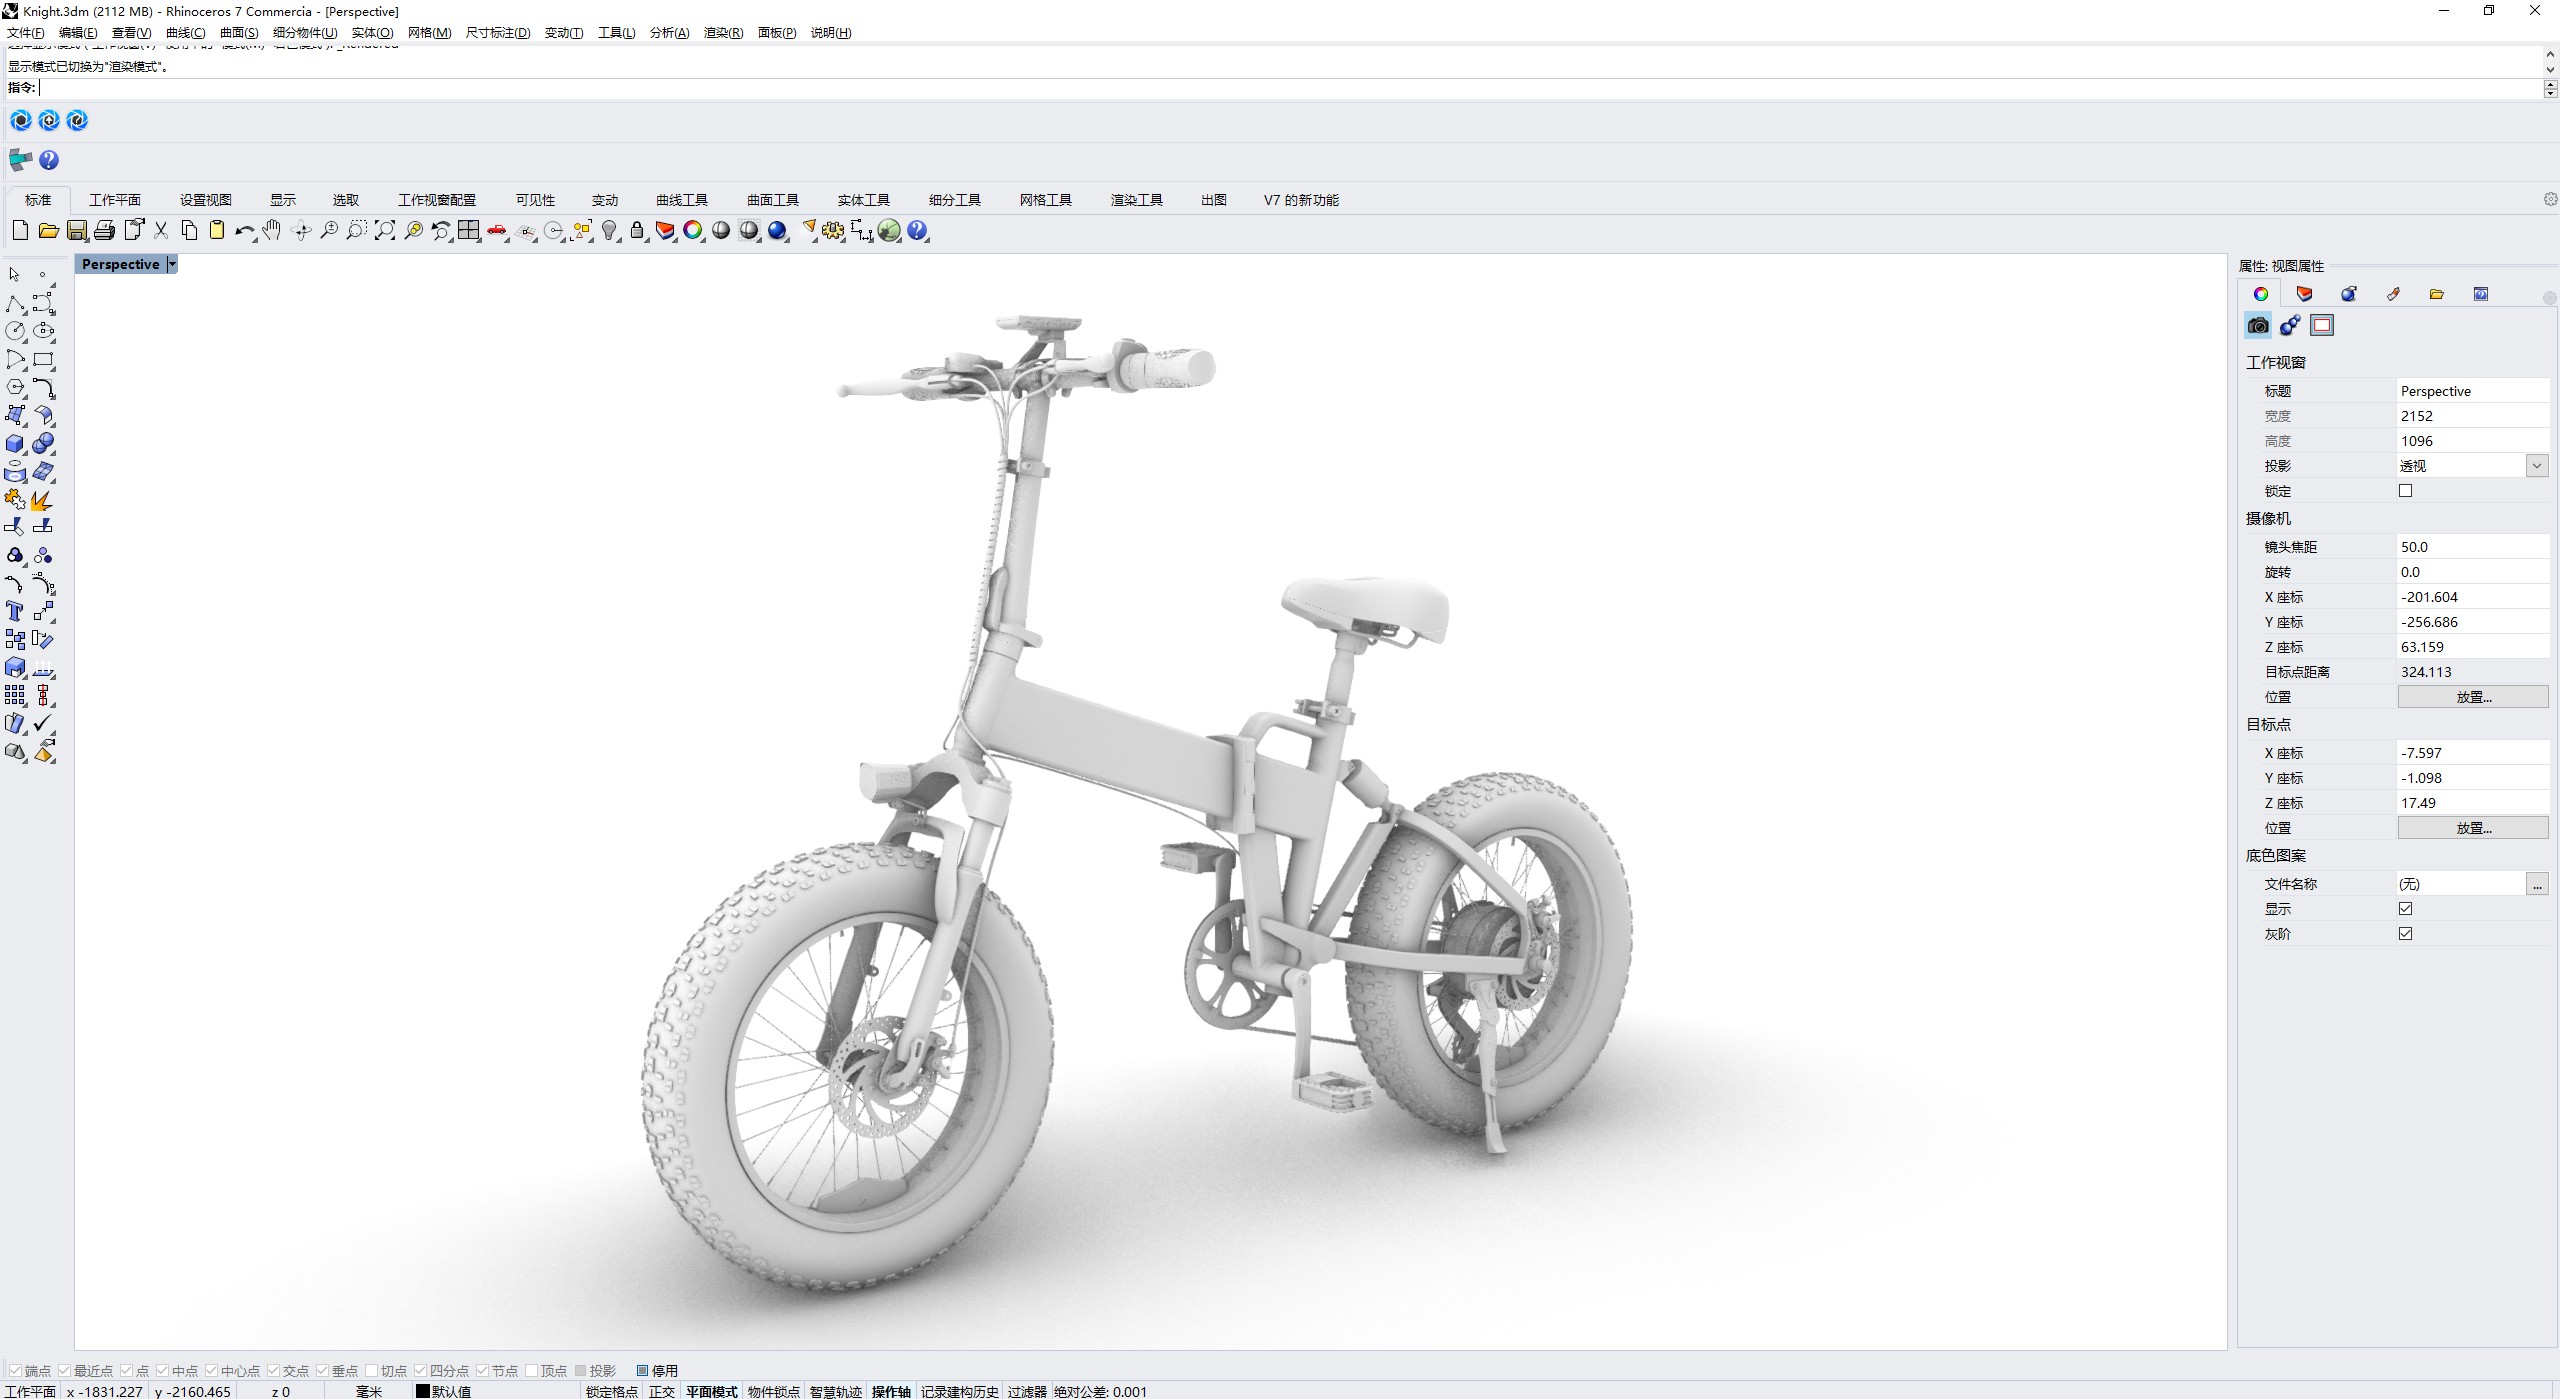Open the 渲染(R) menu

[722, 32]
